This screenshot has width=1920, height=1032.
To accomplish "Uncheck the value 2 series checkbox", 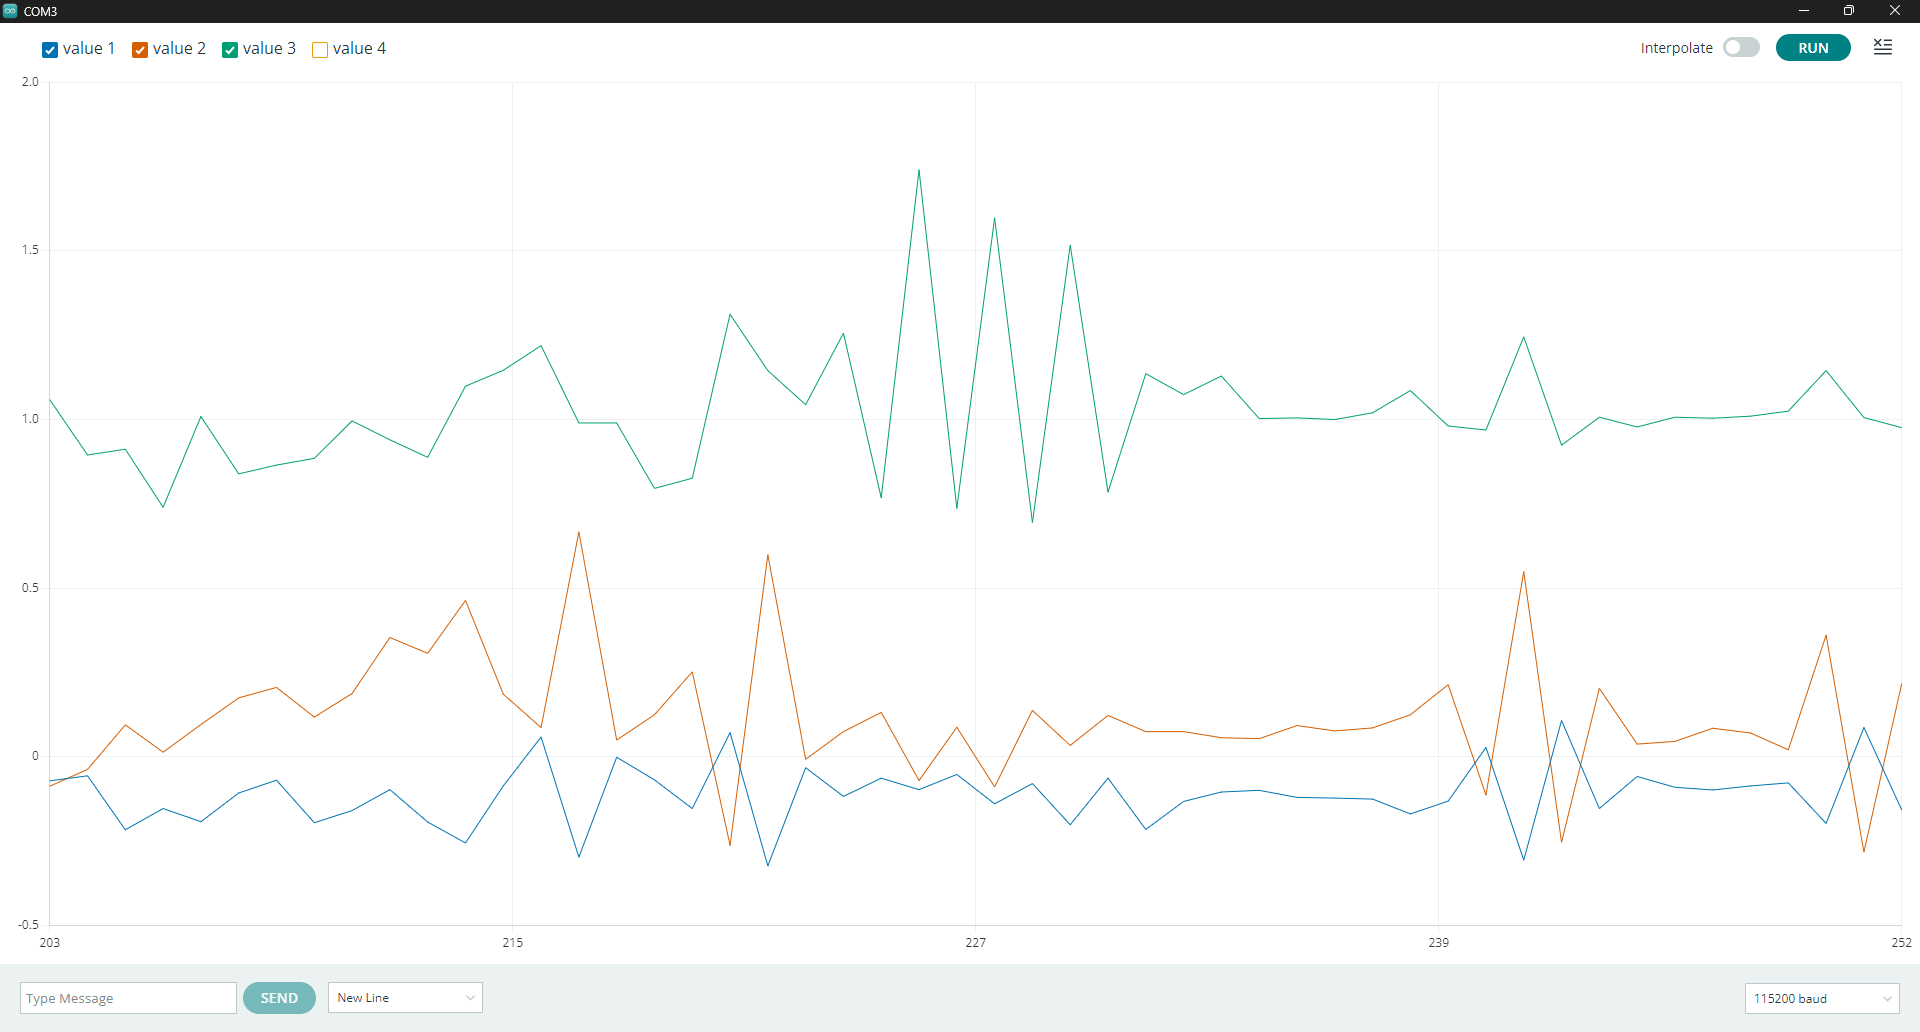I will pyautogui.click(x=140, y=50).
